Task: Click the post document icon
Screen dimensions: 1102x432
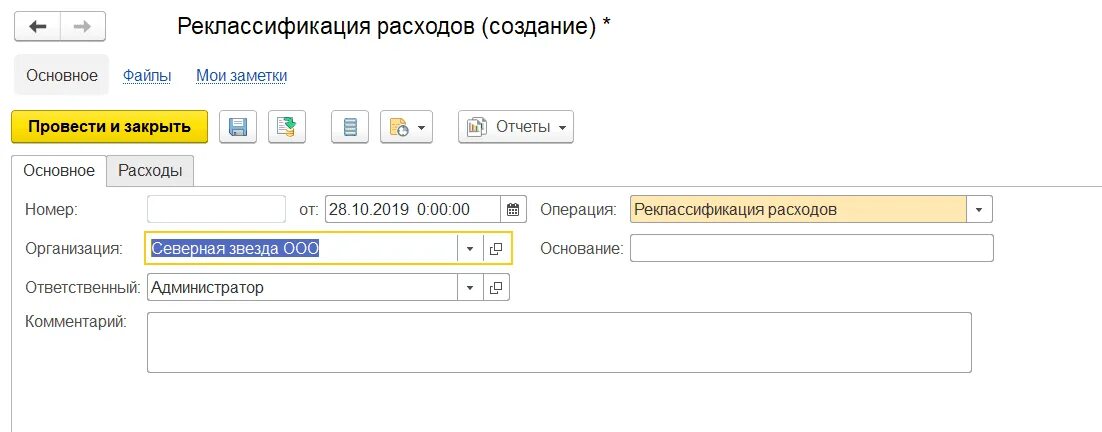Action: coord(287,127)
